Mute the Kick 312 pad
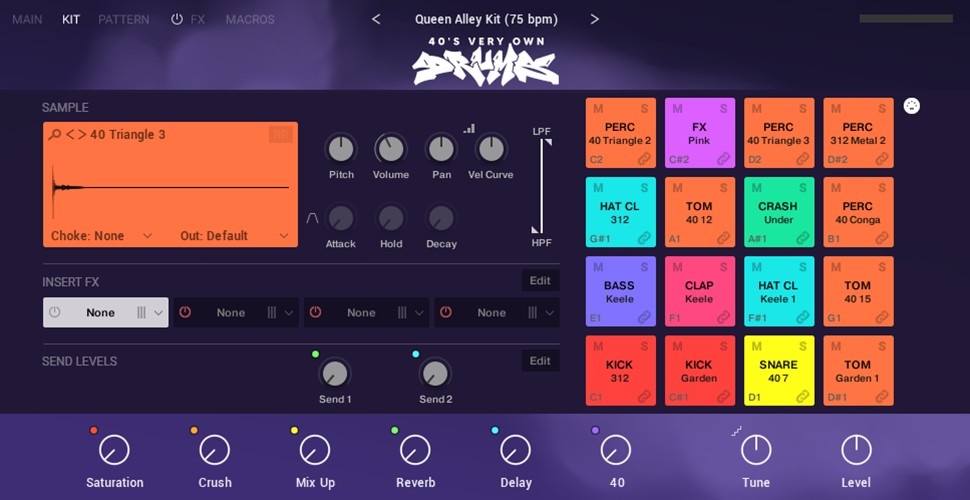This screenshot has height=500, width=970. pos(599,347)
